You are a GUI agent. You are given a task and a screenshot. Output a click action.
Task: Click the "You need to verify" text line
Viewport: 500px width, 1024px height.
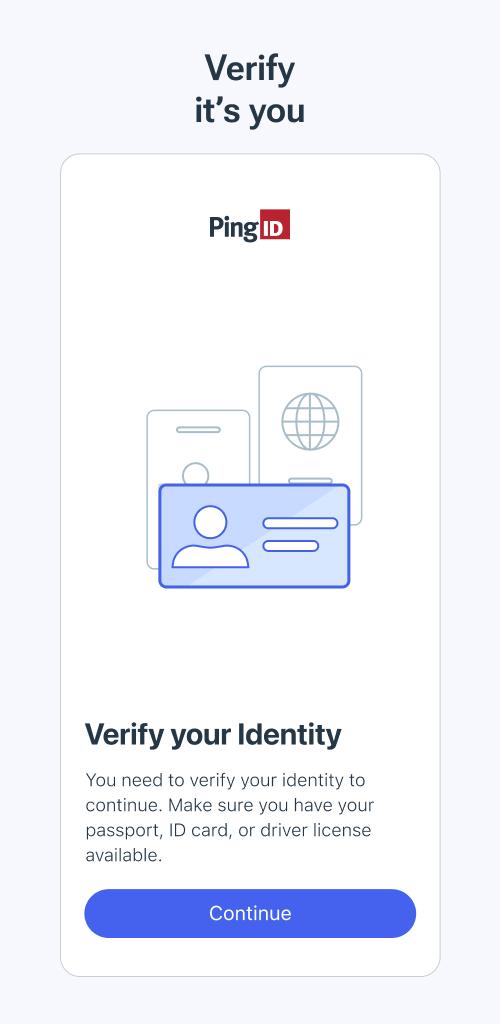click(x=225, y=780)
